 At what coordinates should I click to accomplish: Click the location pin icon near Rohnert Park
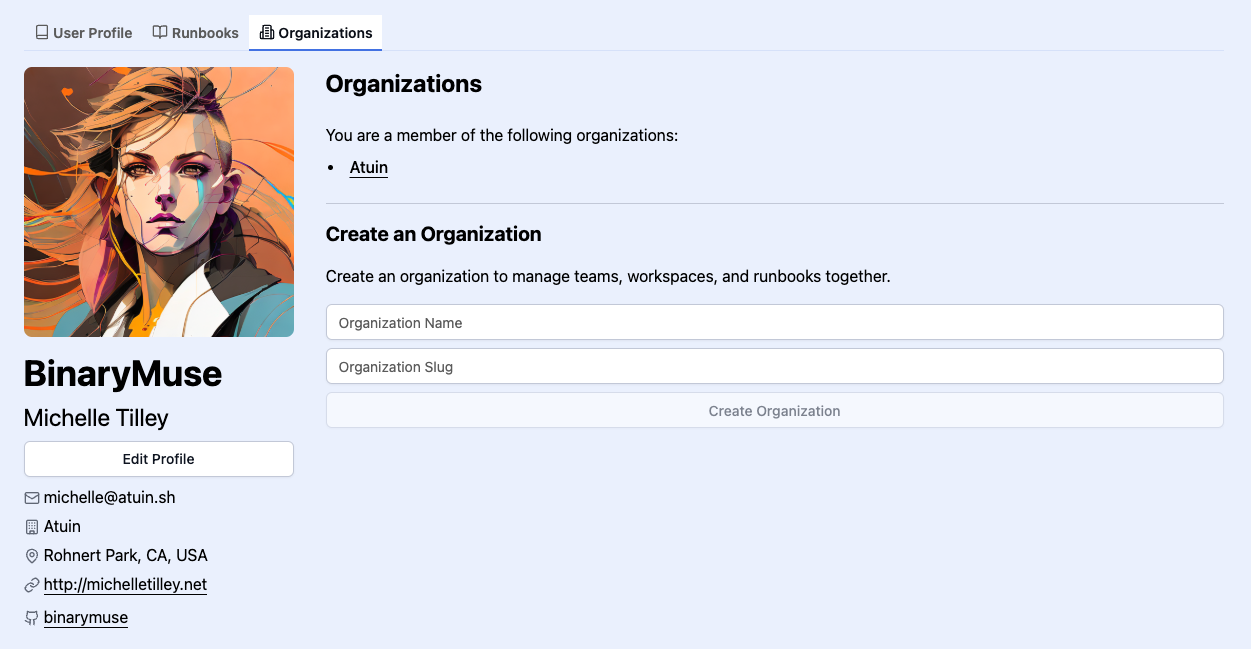point(32,556)
